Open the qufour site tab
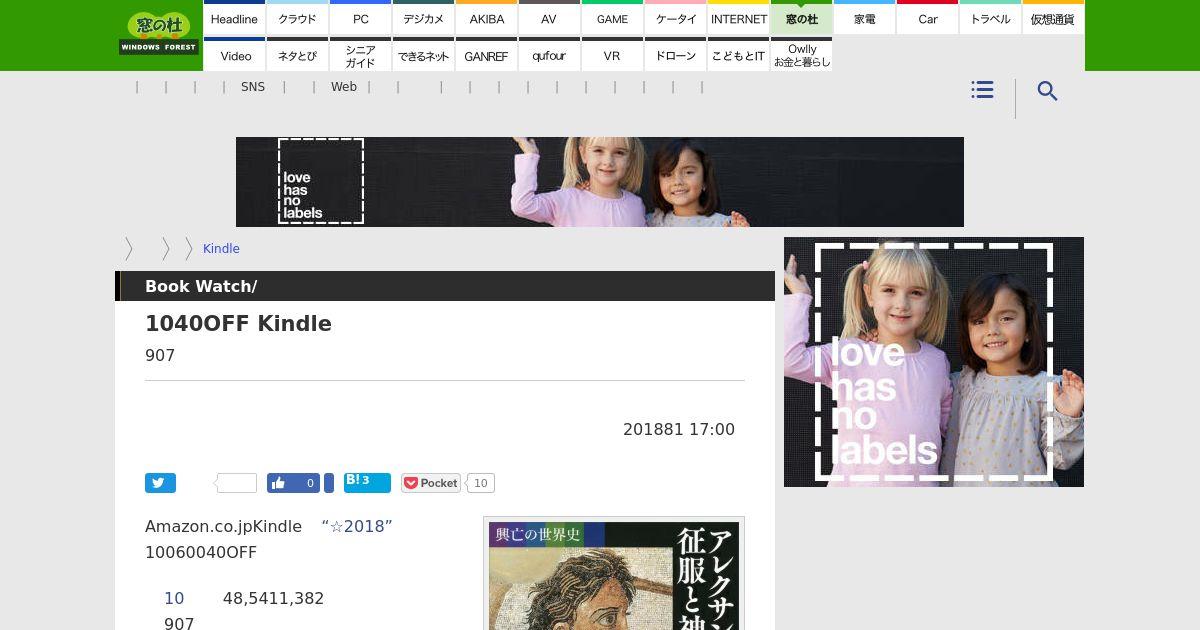 (x=549, y=56)
